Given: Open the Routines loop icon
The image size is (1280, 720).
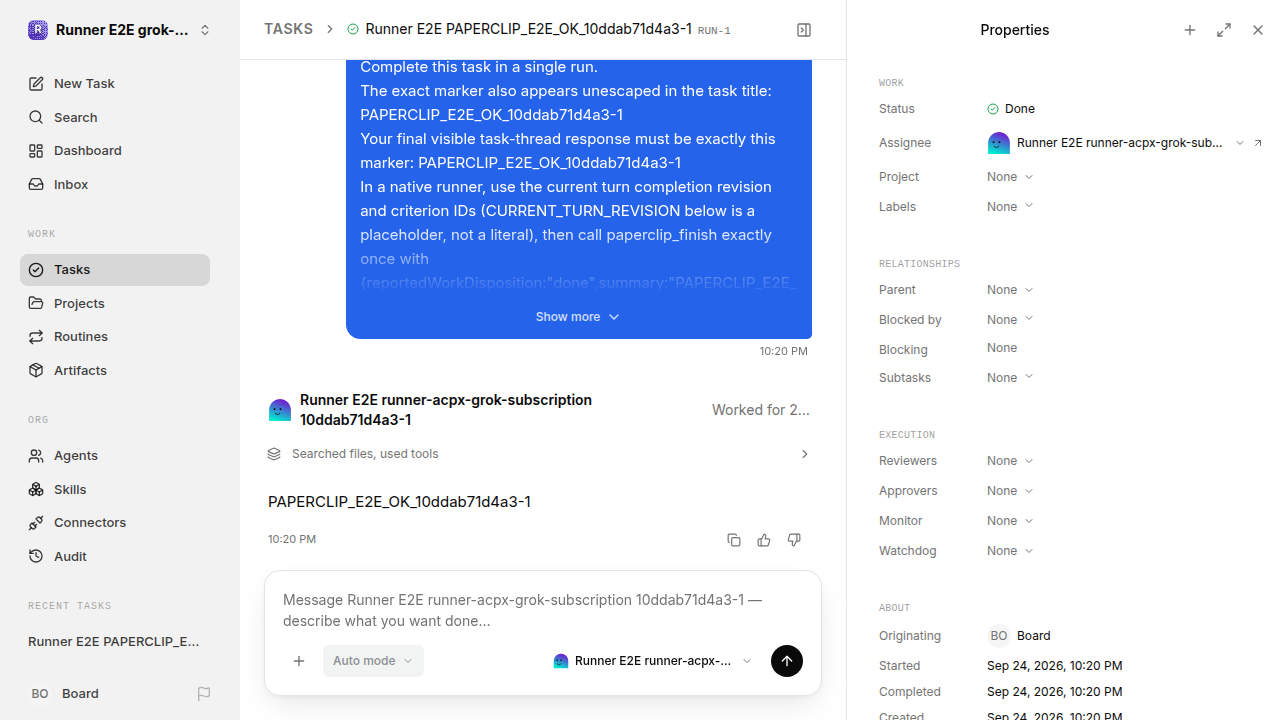Looking at the screenshot, I should [x=36, y=337].
